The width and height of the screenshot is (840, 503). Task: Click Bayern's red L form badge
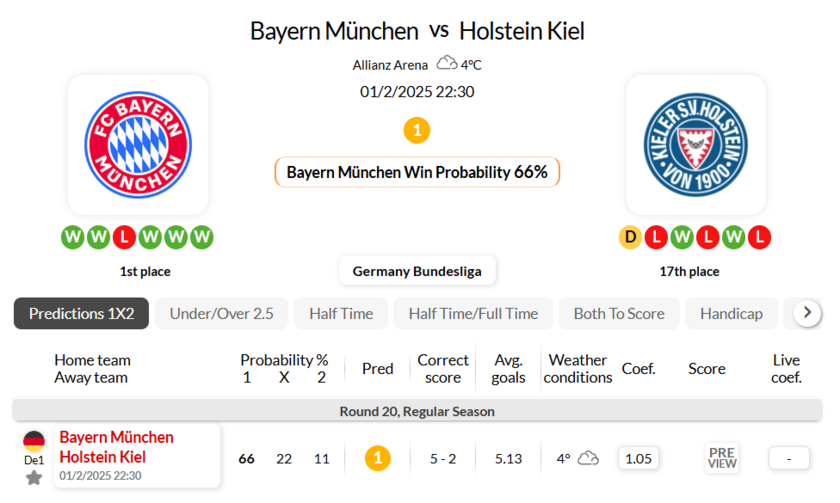tap(124, 237)
